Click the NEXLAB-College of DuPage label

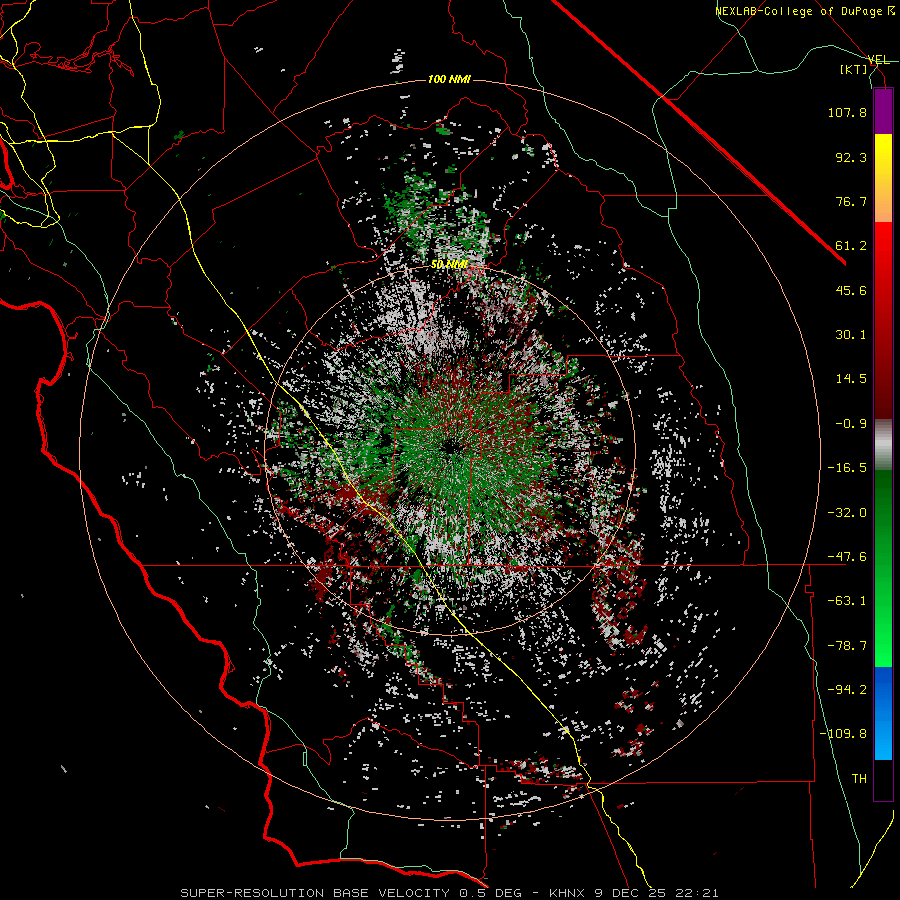point(804,11)
